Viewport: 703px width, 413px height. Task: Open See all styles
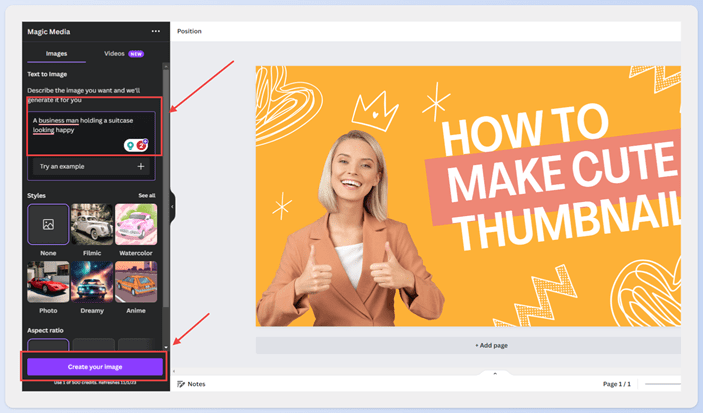click(x=147, y=196)
